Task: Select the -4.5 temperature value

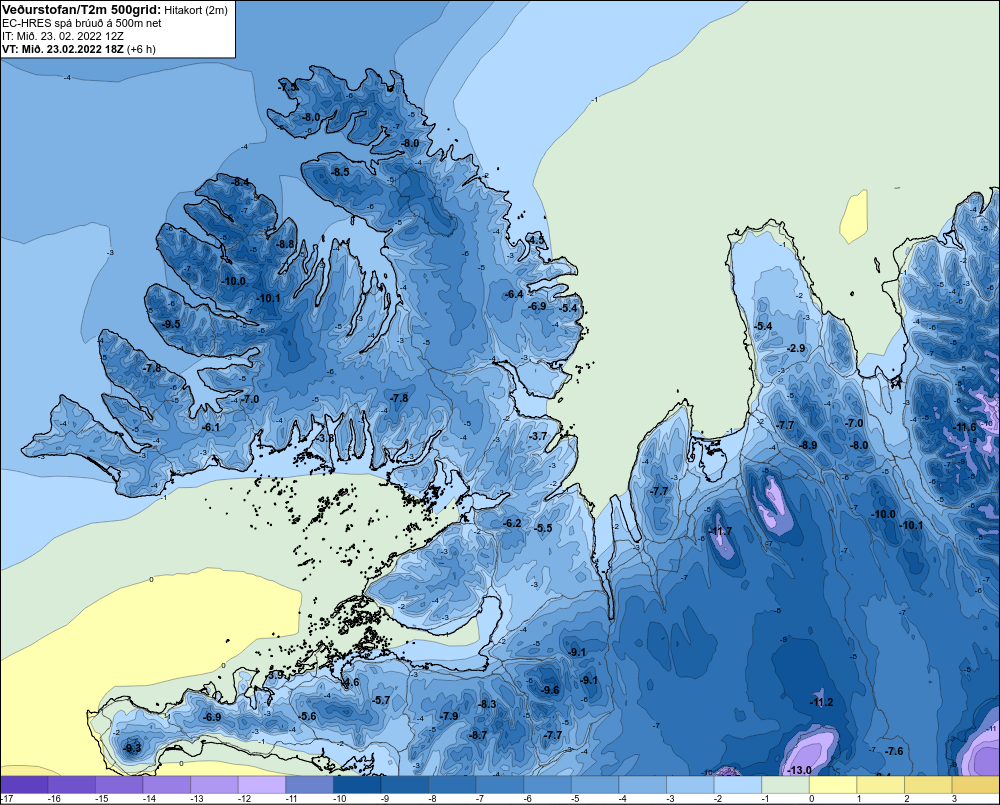Action: click(537, 240)
